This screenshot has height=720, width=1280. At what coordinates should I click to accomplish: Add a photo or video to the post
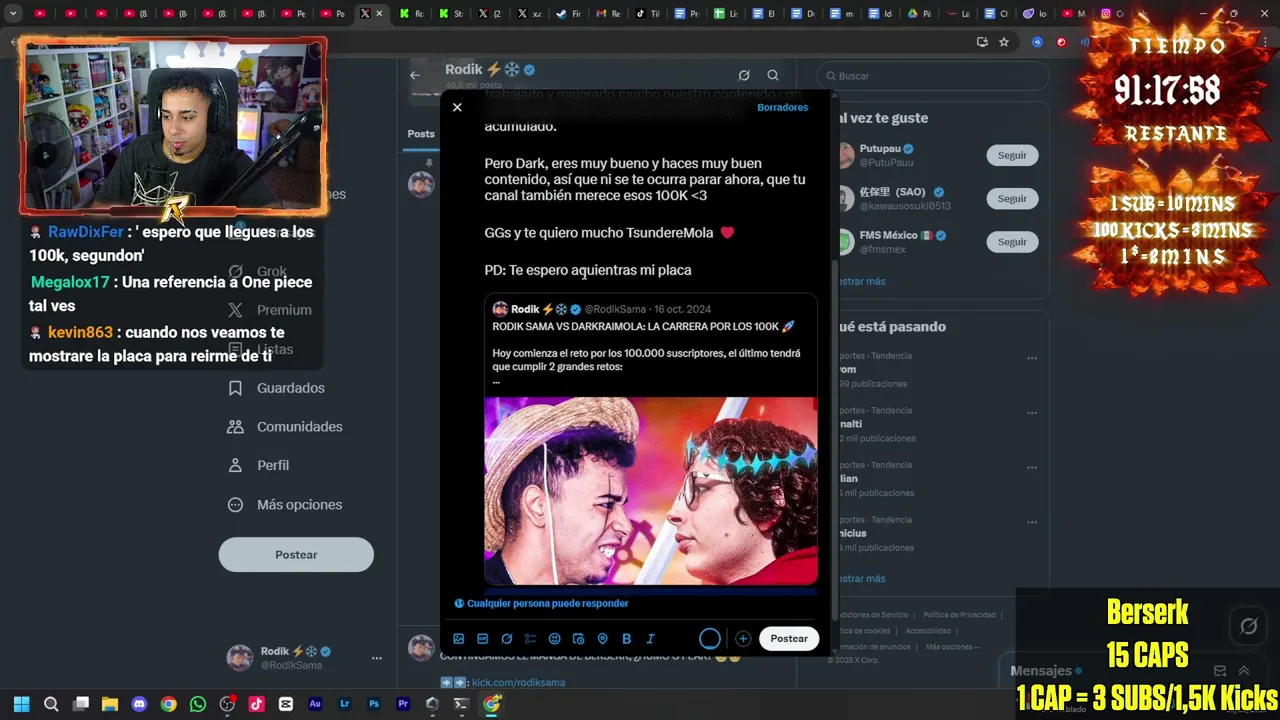tap(458, 639)
